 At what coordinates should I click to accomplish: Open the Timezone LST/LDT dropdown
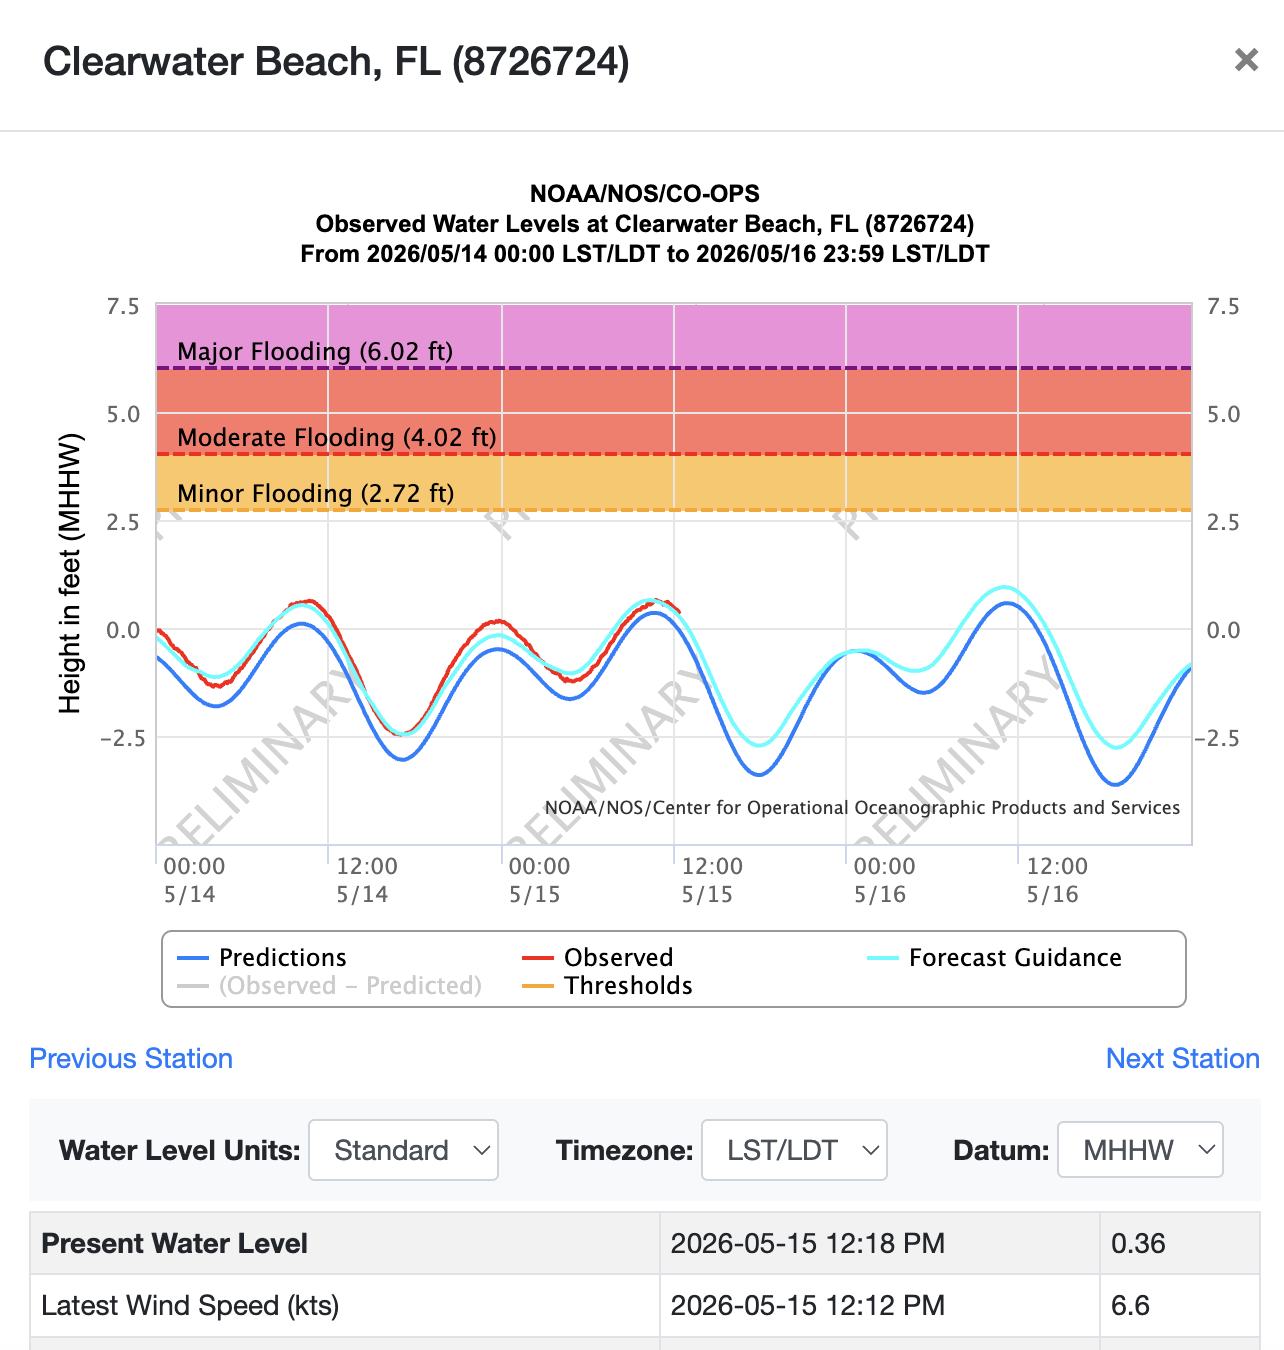pos(794,1150)
